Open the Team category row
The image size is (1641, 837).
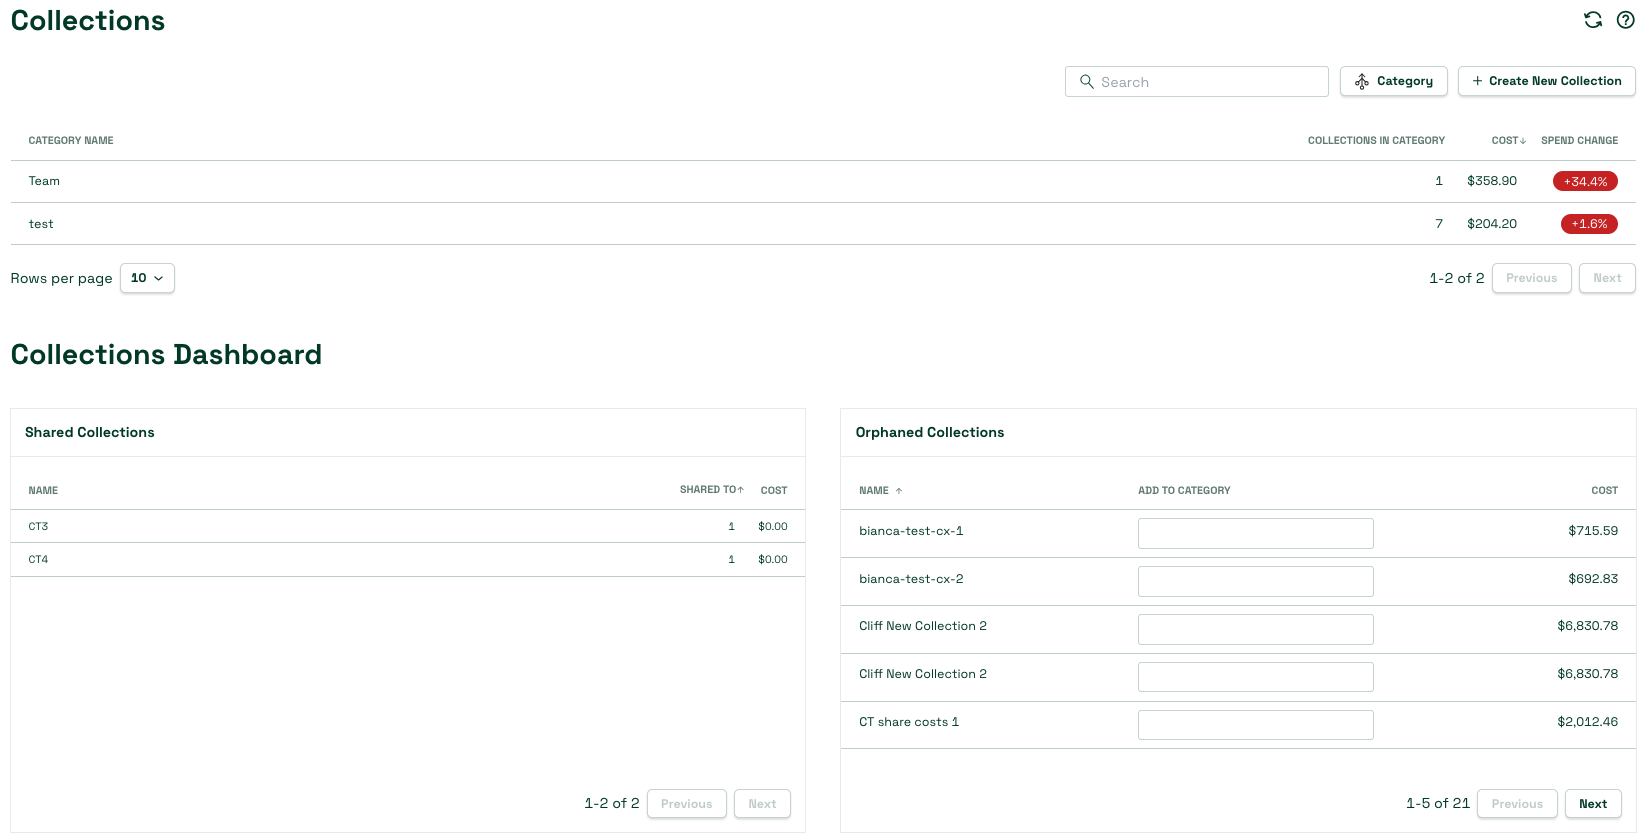click(44, 181)
